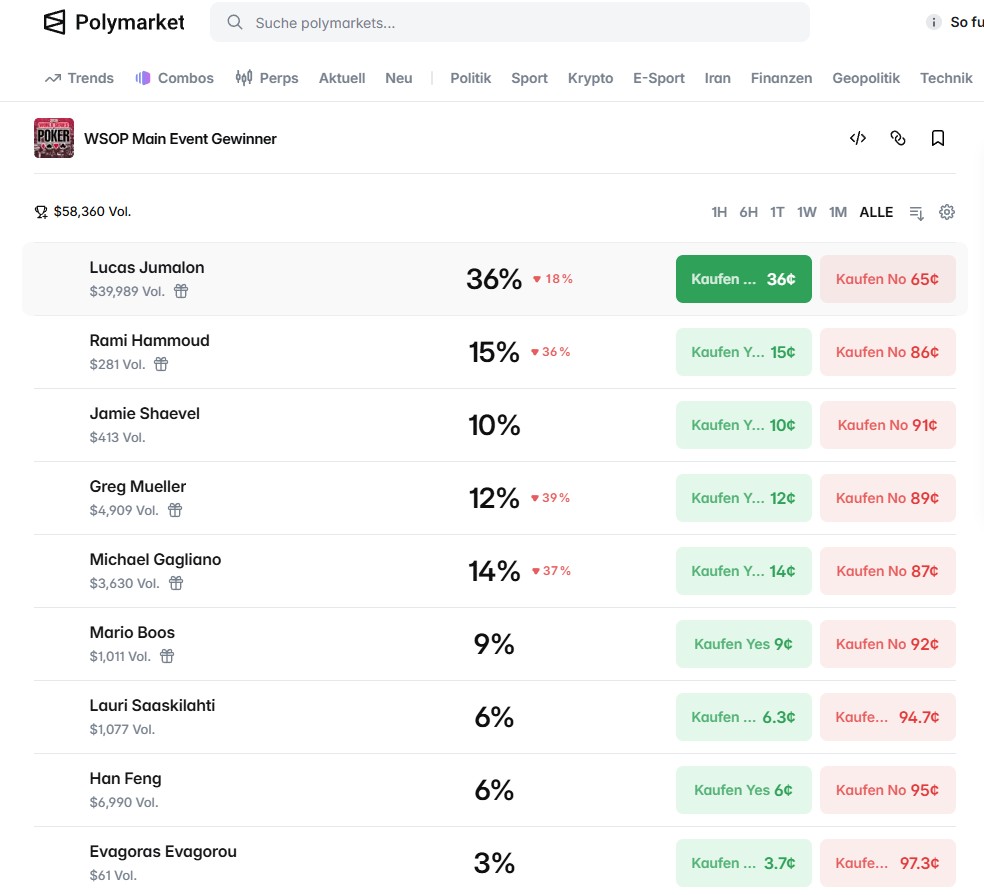The height and width of the screenshot is (895, 984).
Task: Expand the Greg Mueller outcome row name
Action: [x=137, y=486]
